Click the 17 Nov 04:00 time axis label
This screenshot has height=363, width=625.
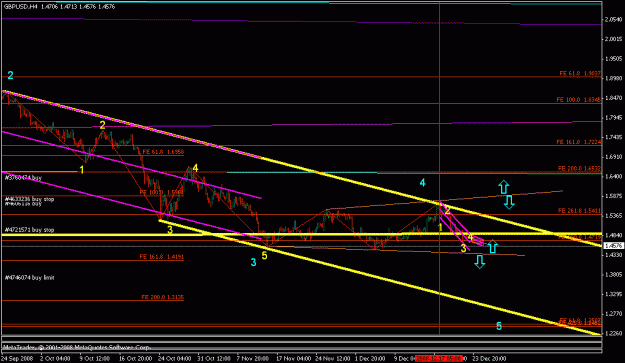tap(293, 358)
